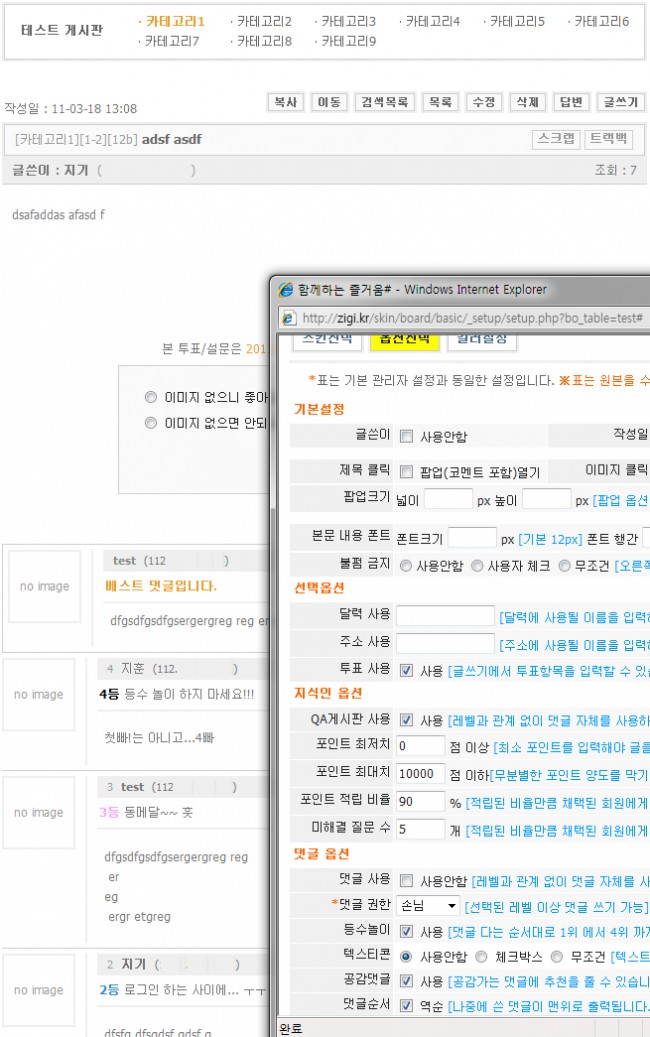Image resolution: width=650 pixels, height=1037 pixels.
Task: Click the page icon beside the zigi.kr URL
Action: [288, 318]
